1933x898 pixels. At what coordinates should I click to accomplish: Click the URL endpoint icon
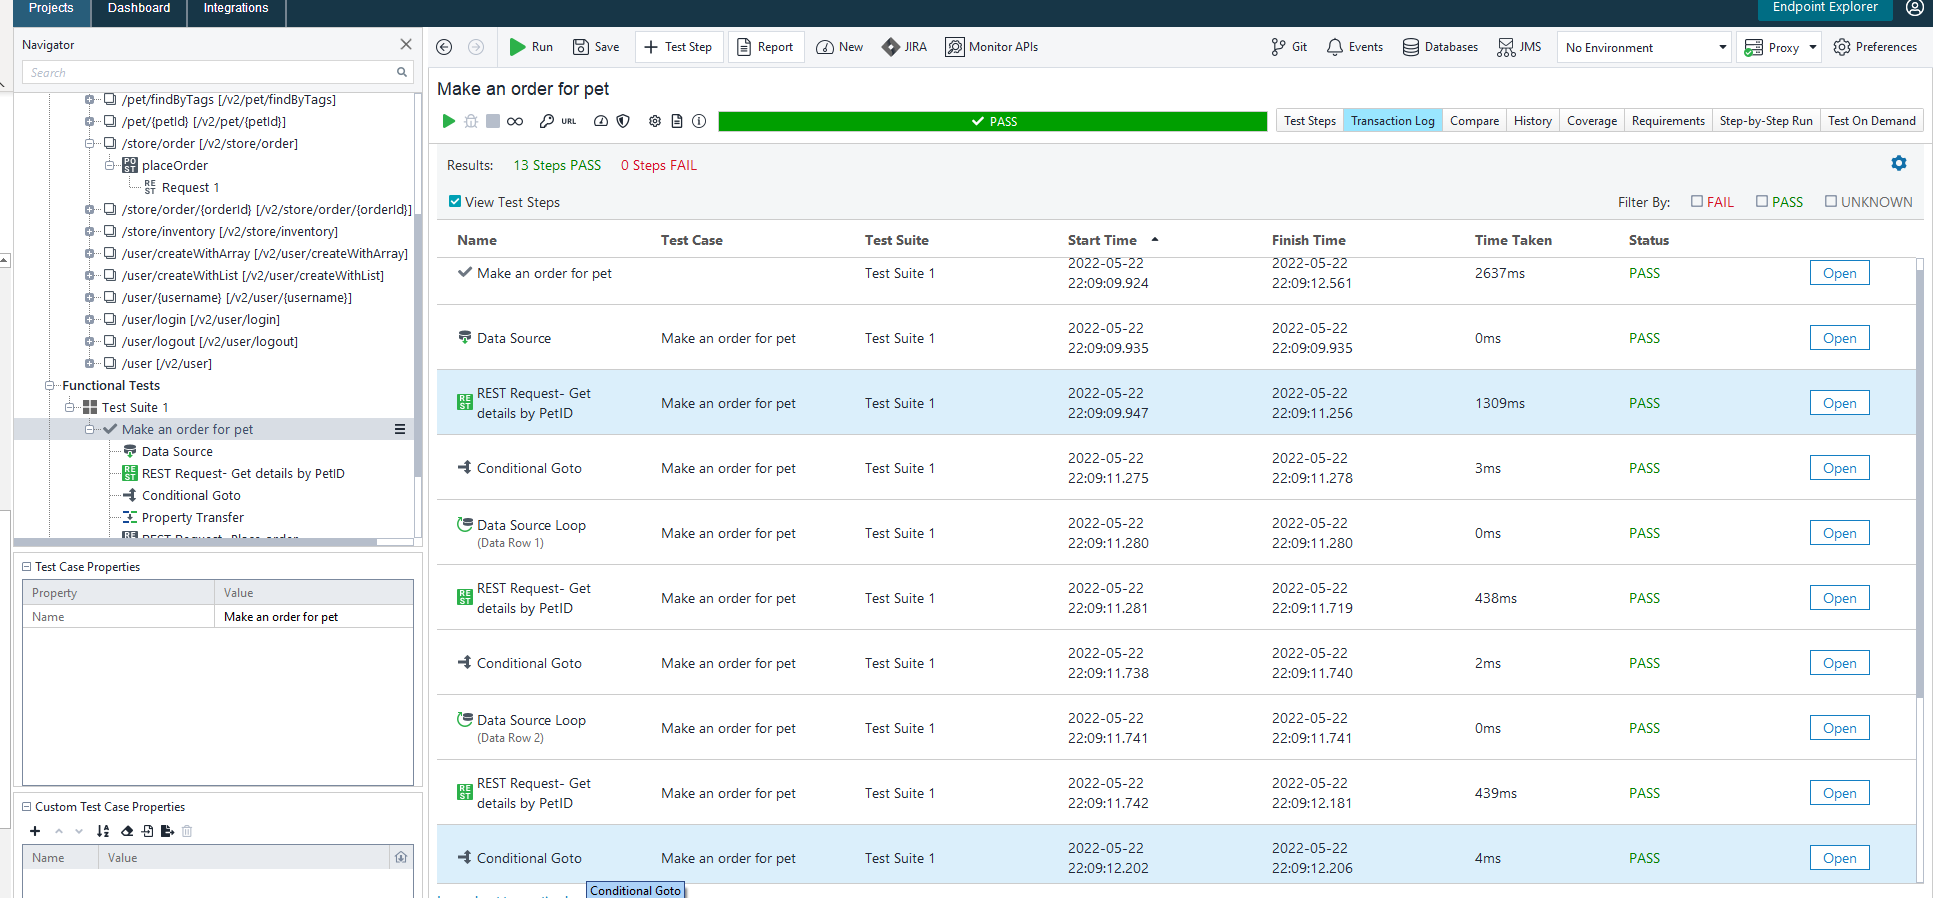pyautogui.click(x=569, y=121)
